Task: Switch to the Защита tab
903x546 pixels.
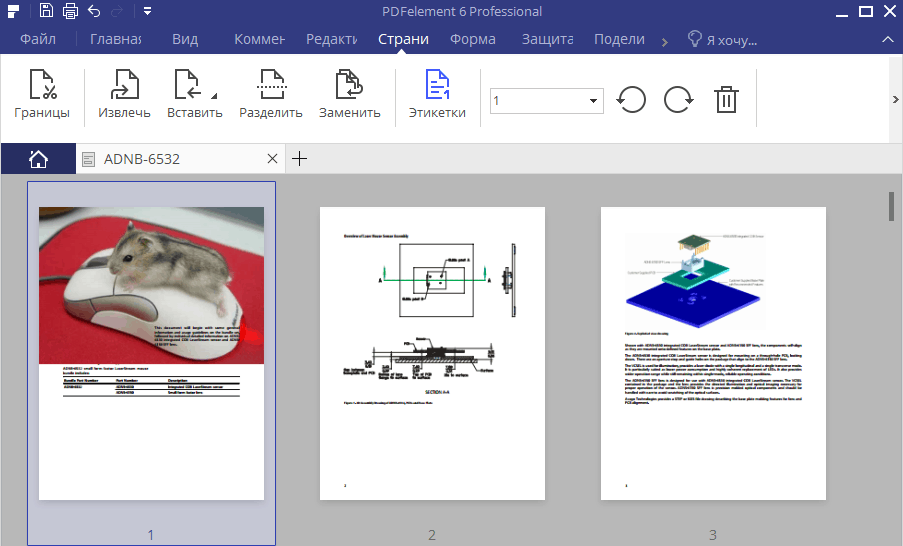Action: [547, 40]
